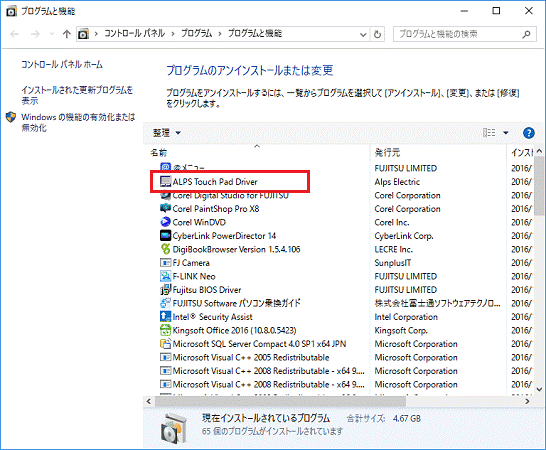Sort by the 発行元 column header

click(387, 152)
